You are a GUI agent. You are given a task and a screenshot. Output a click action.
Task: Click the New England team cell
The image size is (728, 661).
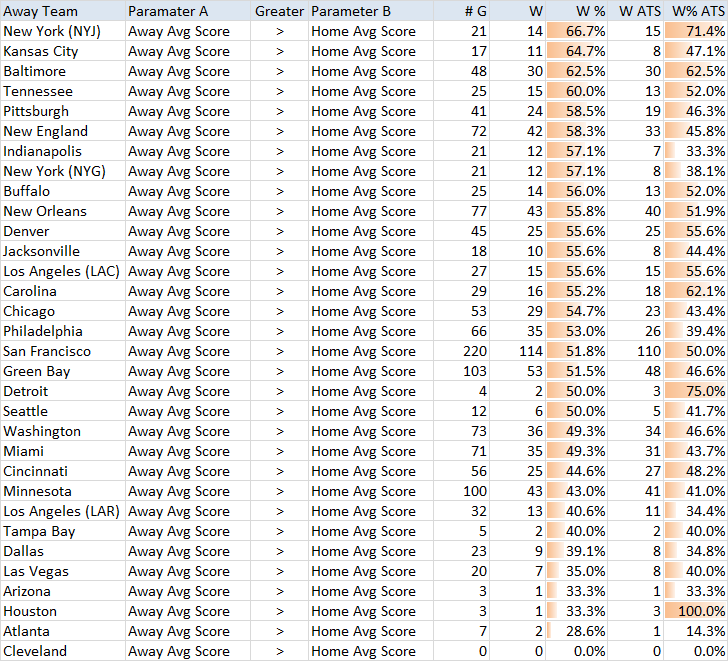pos(63,131)
